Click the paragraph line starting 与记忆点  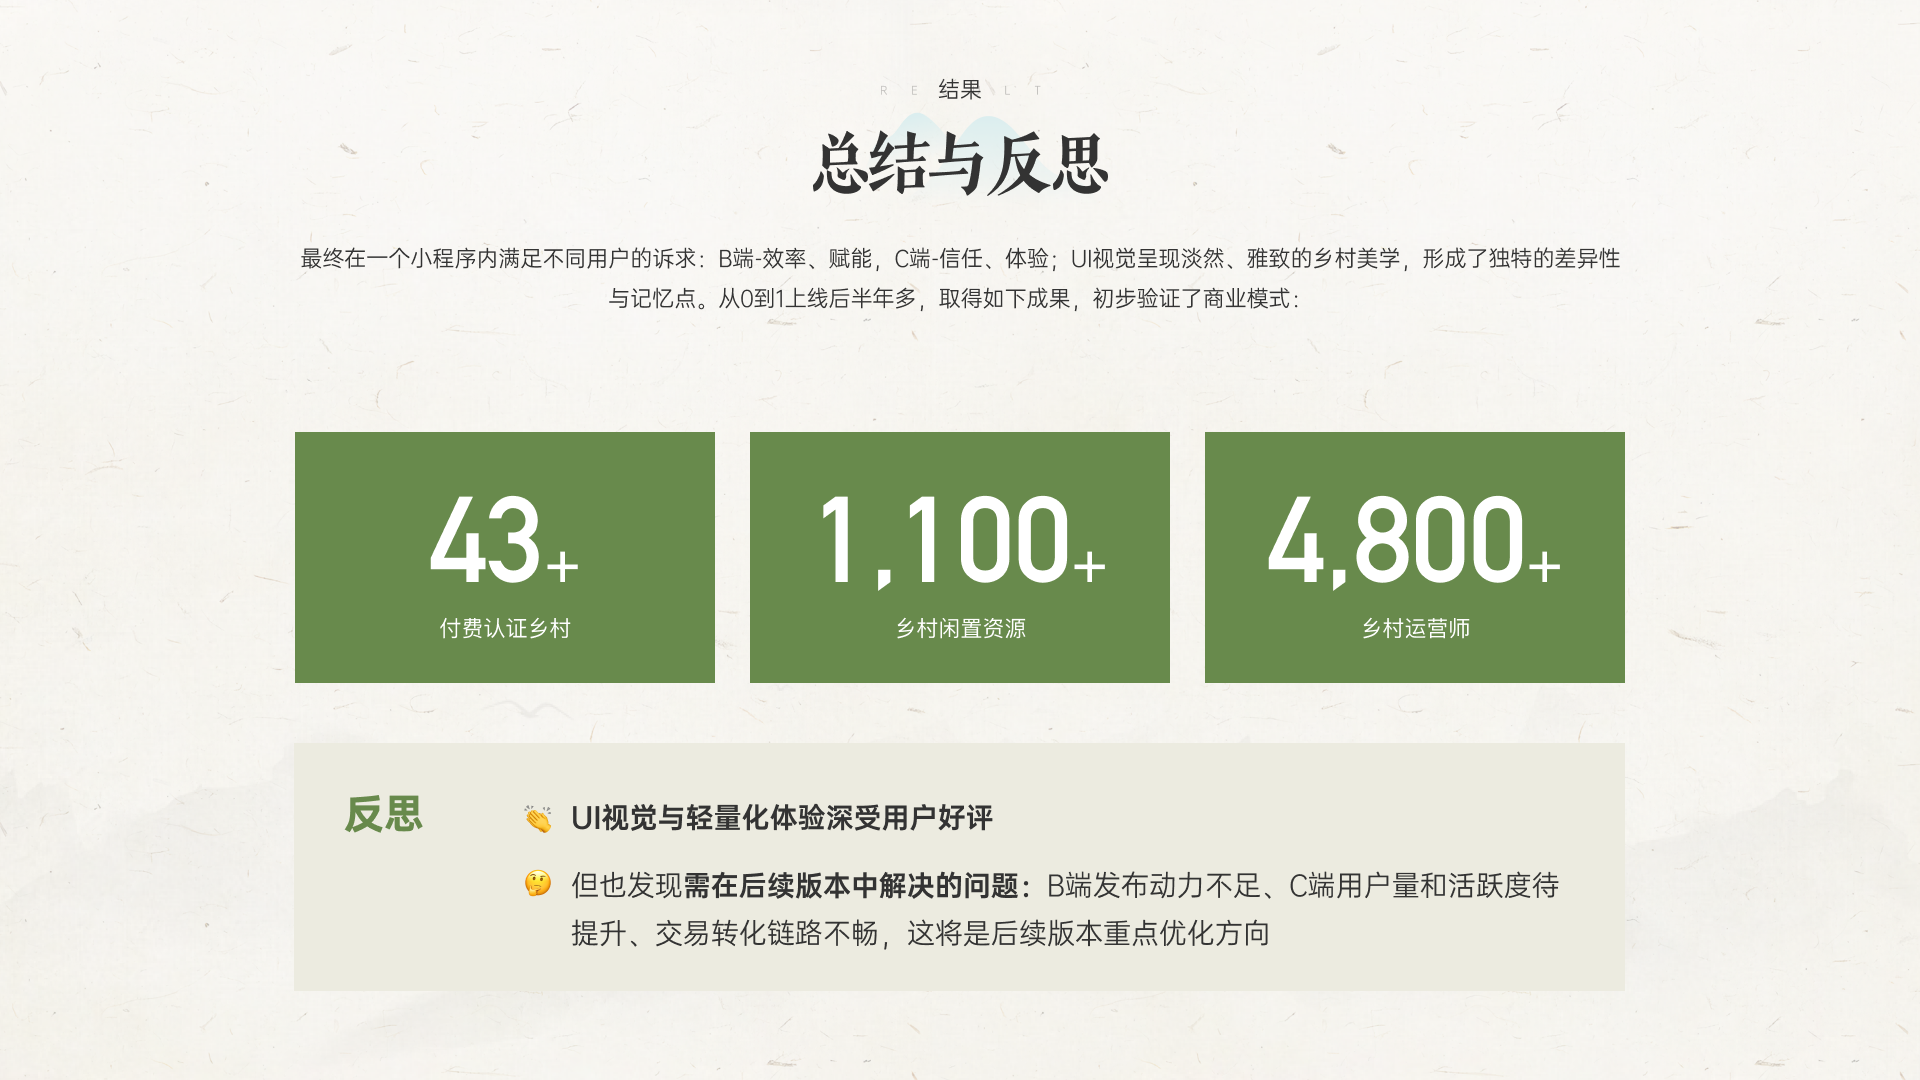coord(955,298)
